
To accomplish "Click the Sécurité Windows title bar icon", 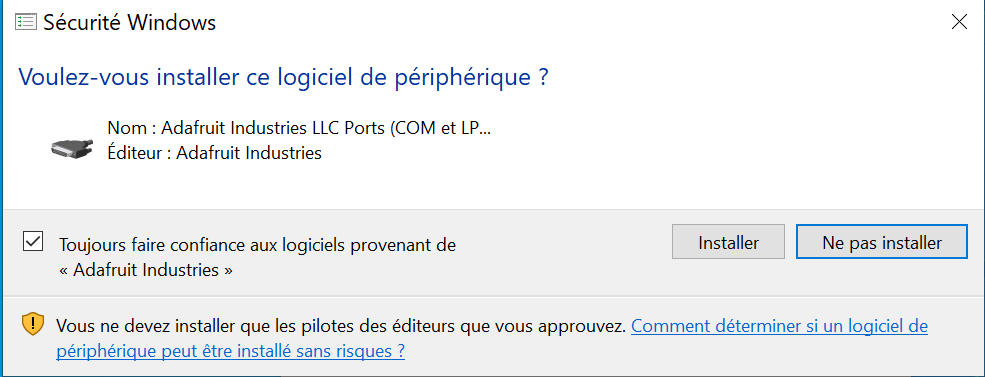I will click(26, 23).
